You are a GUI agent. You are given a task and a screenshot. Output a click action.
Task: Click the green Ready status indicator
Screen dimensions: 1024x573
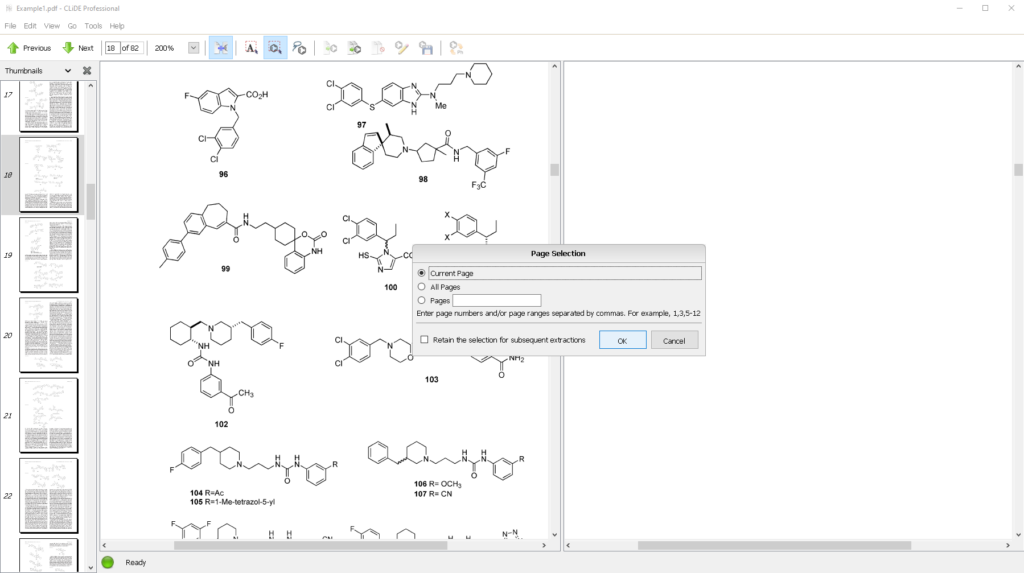click(108, 562)
